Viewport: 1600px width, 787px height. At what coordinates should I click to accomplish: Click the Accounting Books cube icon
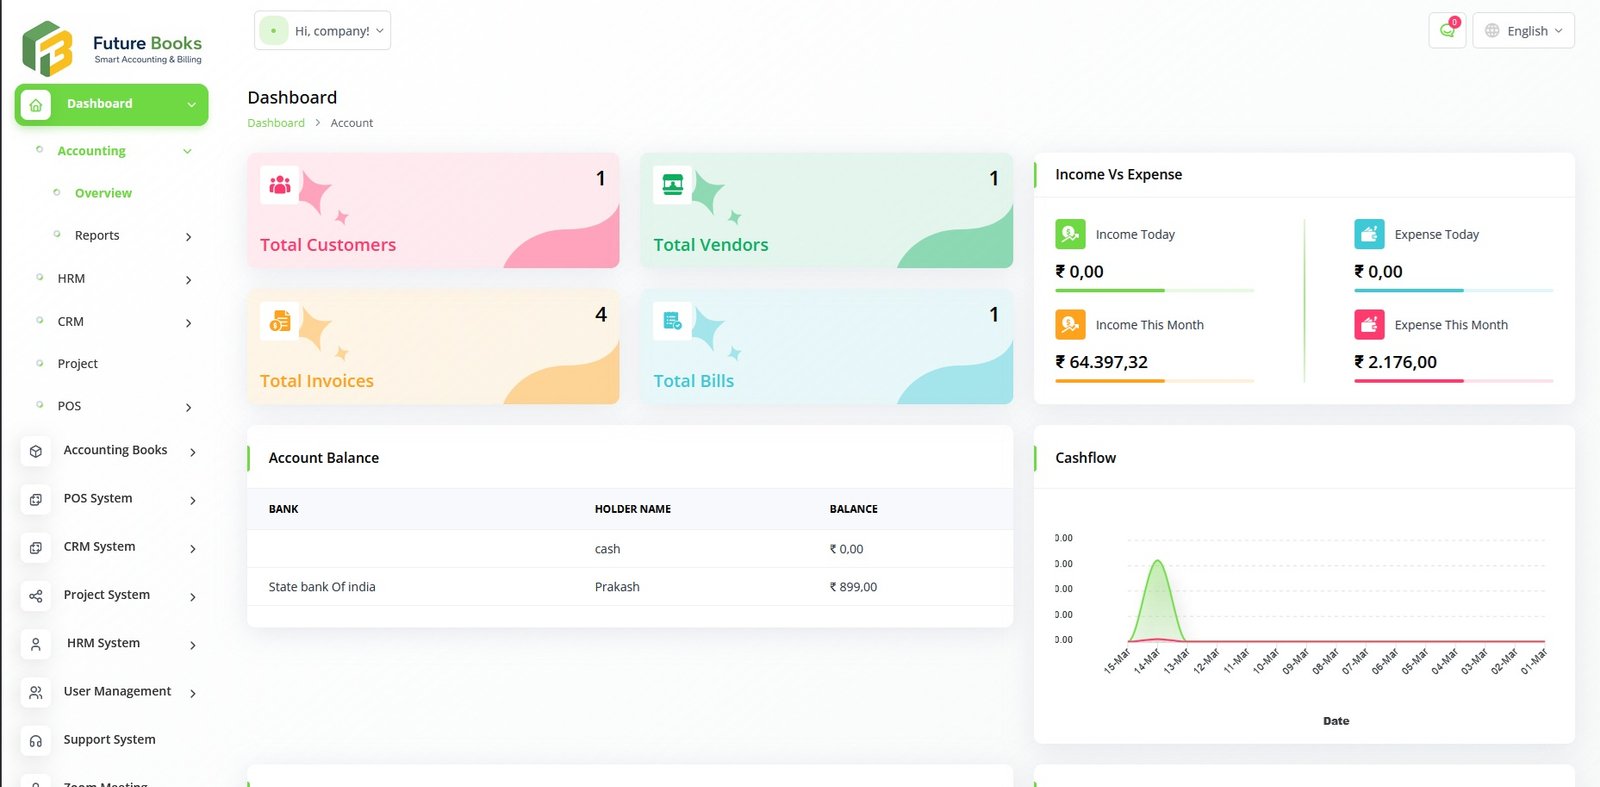tap(36, 451)
